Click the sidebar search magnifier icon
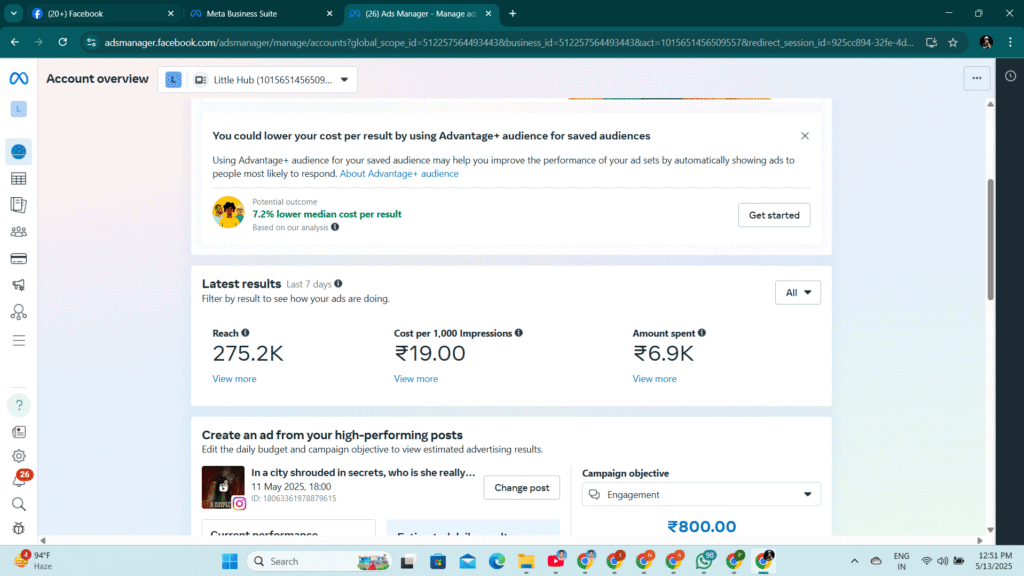 19,504
